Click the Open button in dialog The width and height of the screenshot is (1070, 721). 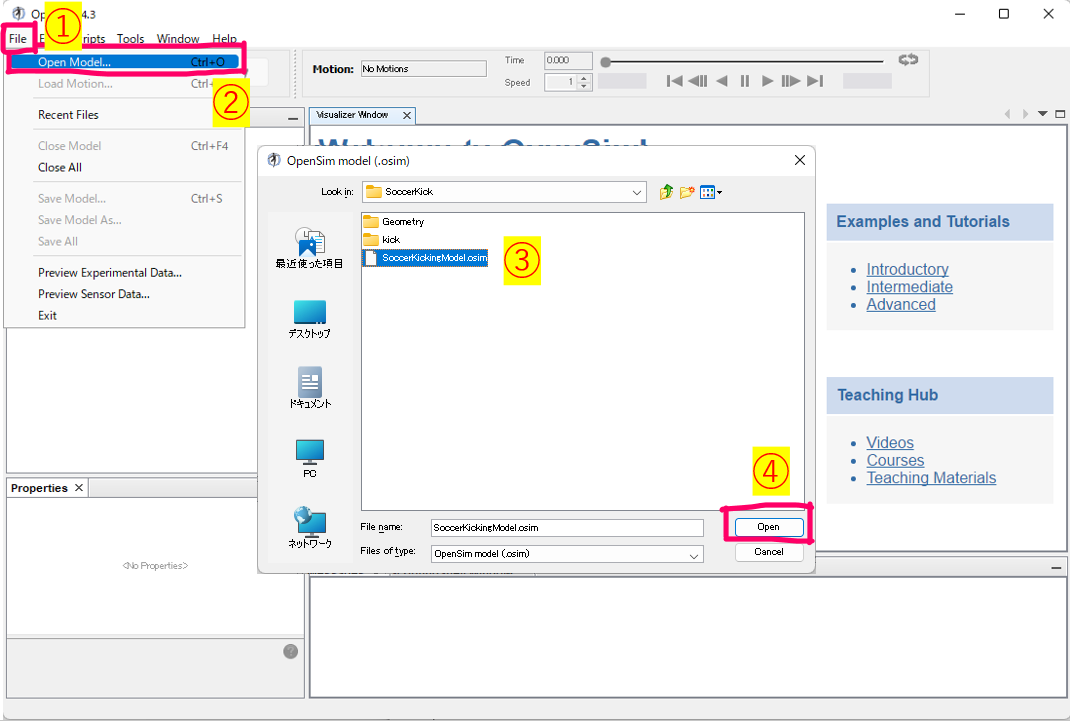(768, 527)
